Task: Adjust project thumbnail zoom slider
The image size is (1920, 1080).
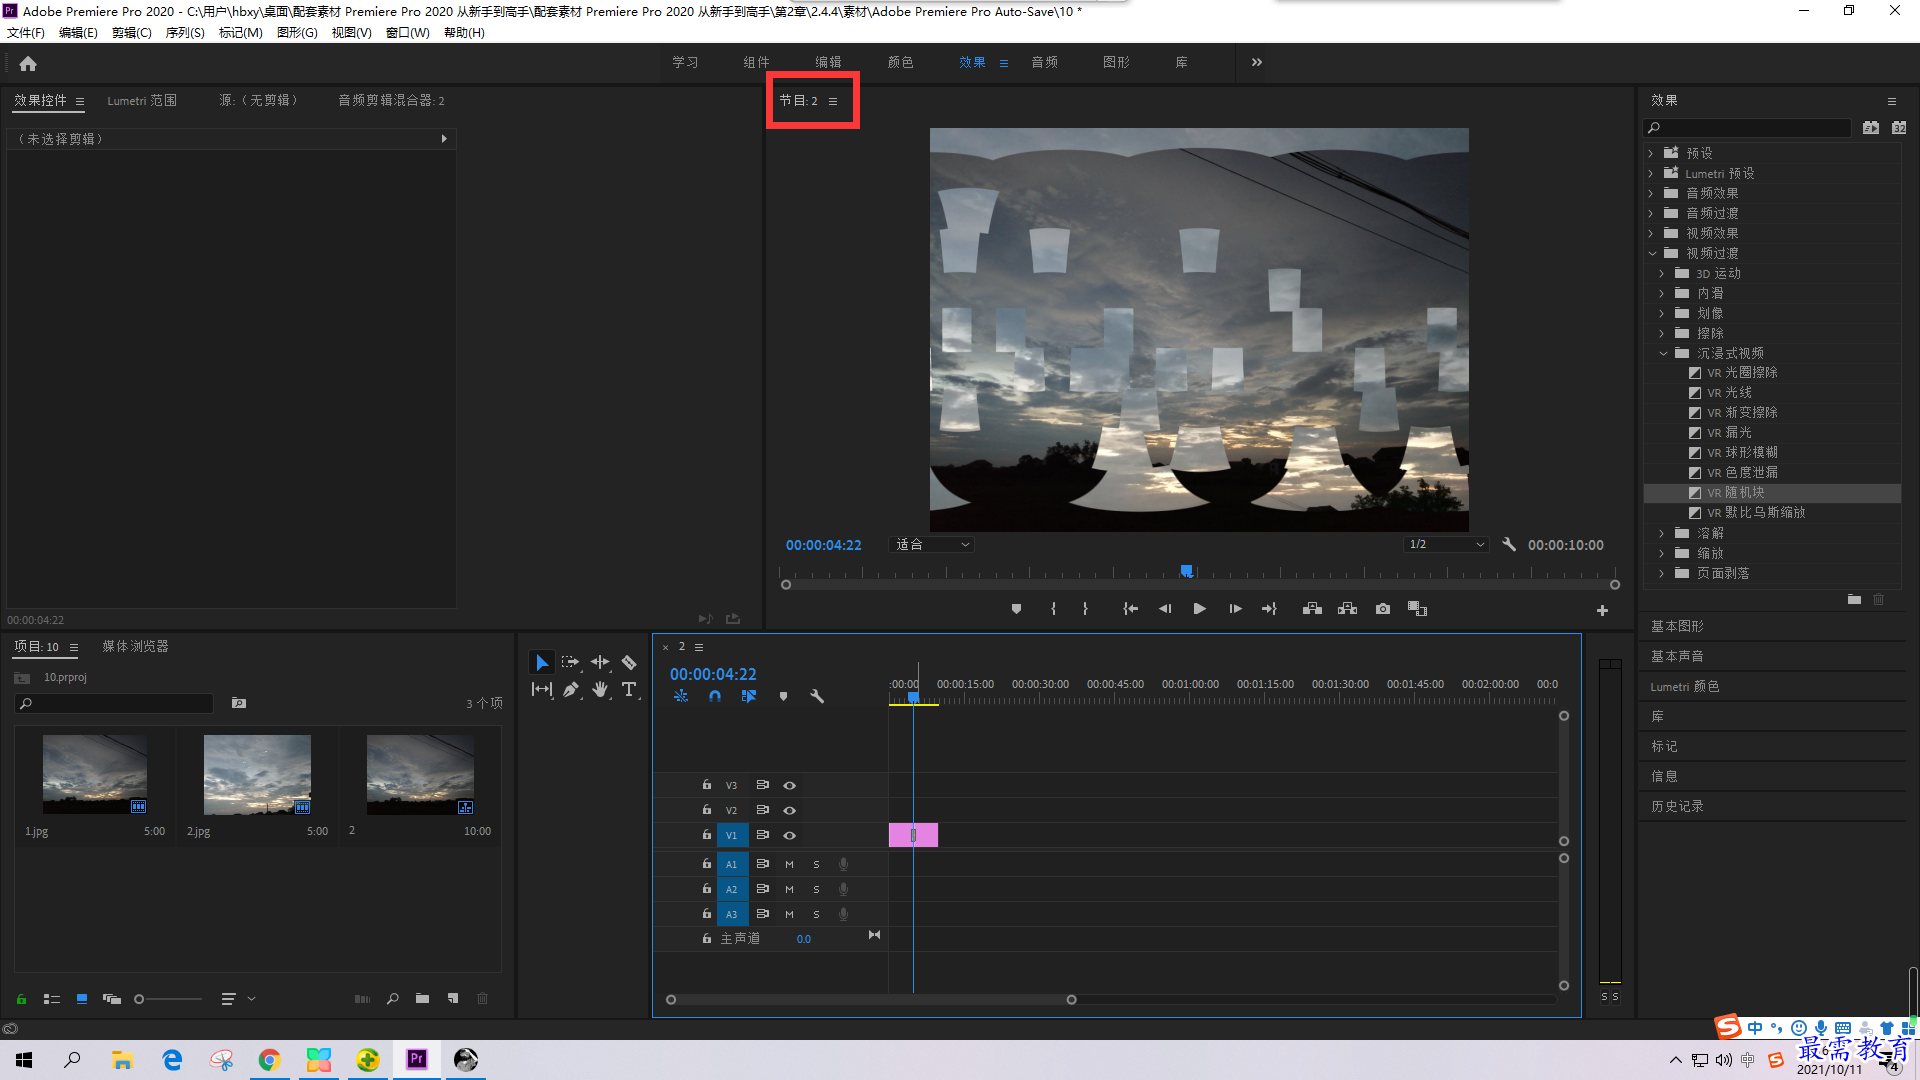Action: point(139,998)
